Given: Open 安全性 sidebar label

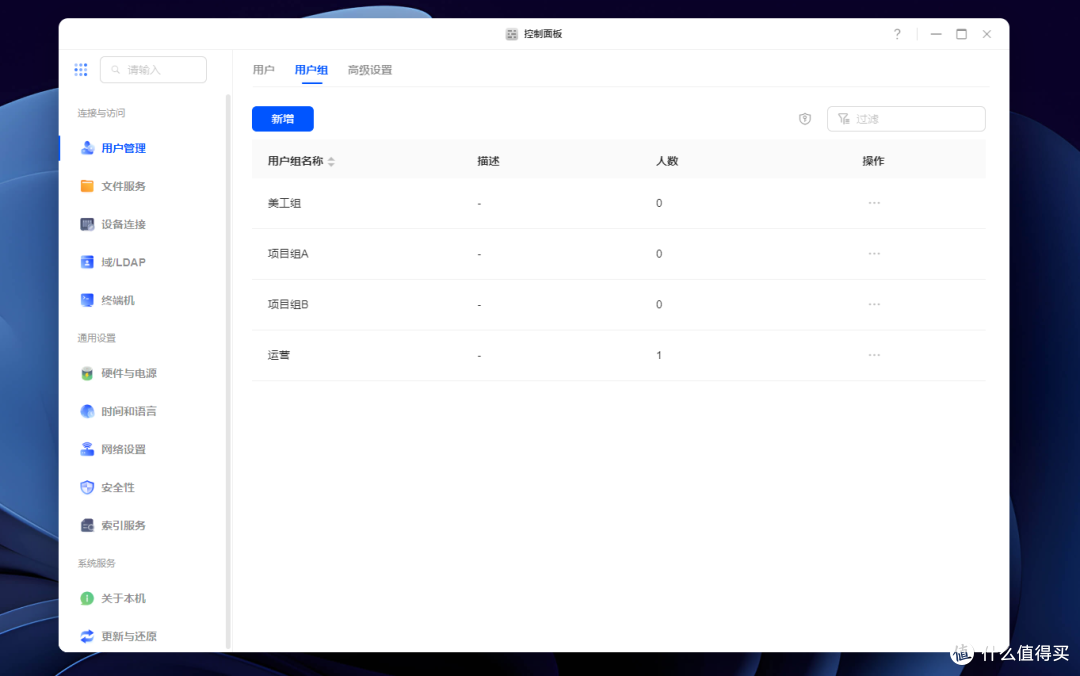Looking at the screenshot, I should [118, 487].
